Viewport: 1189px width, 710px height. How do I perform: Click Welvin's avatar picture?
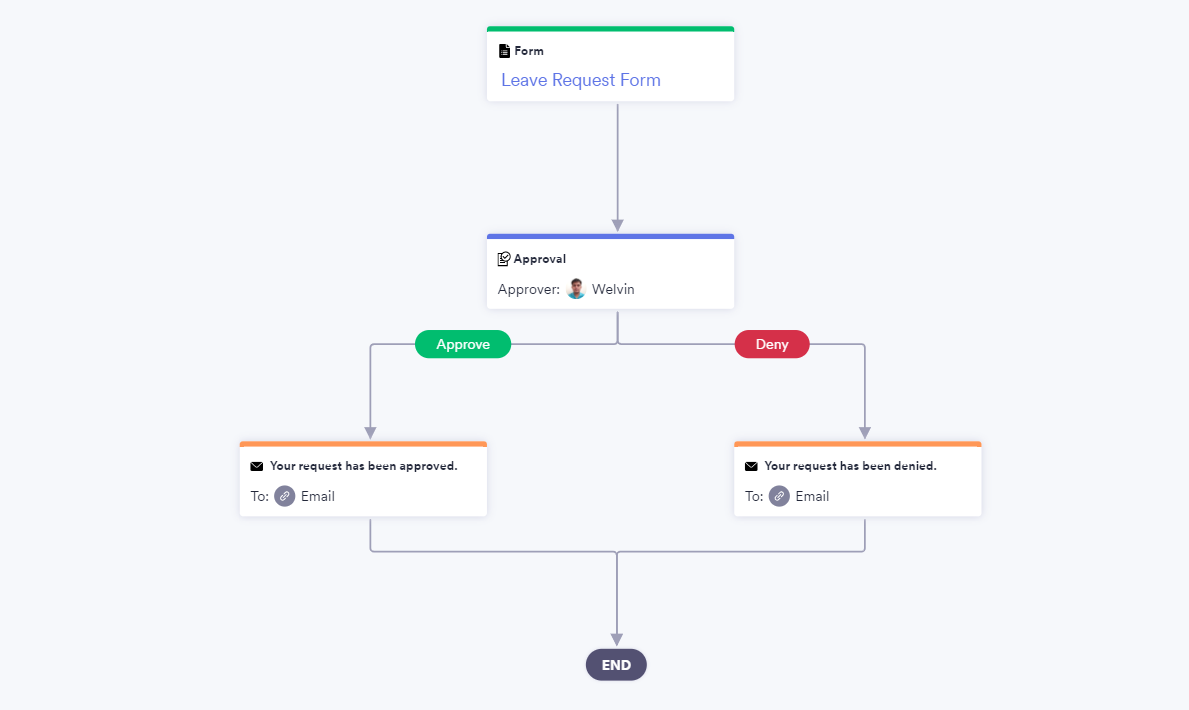(576, 289)
